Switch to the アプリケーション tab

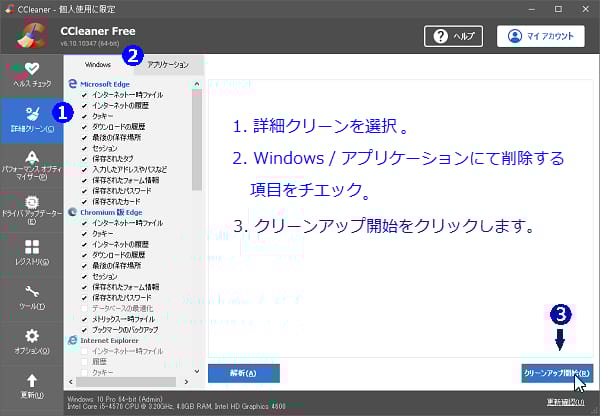[168, 65]
